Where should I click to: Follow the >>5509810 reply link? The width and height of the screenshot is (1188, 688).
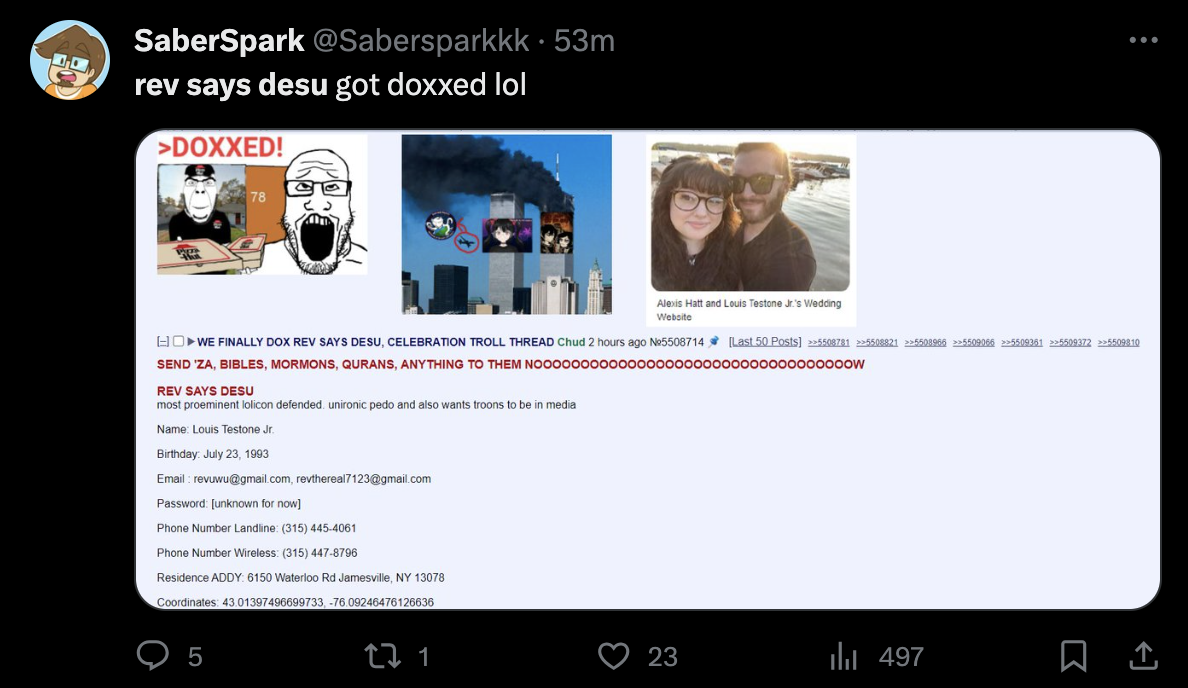pos(1118,342)
